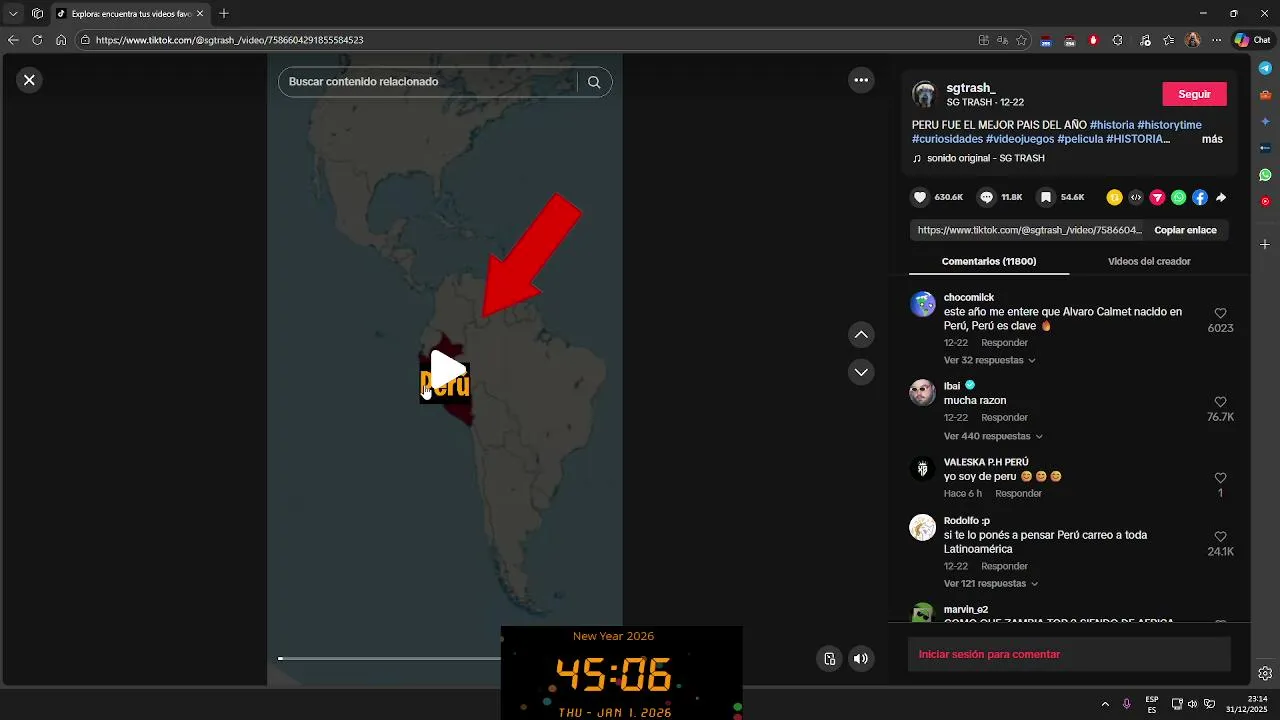The height and width of the screenshot is (720, 1280).
Task: Open the system volume tray icon
Action: (x=1193, y=704)
